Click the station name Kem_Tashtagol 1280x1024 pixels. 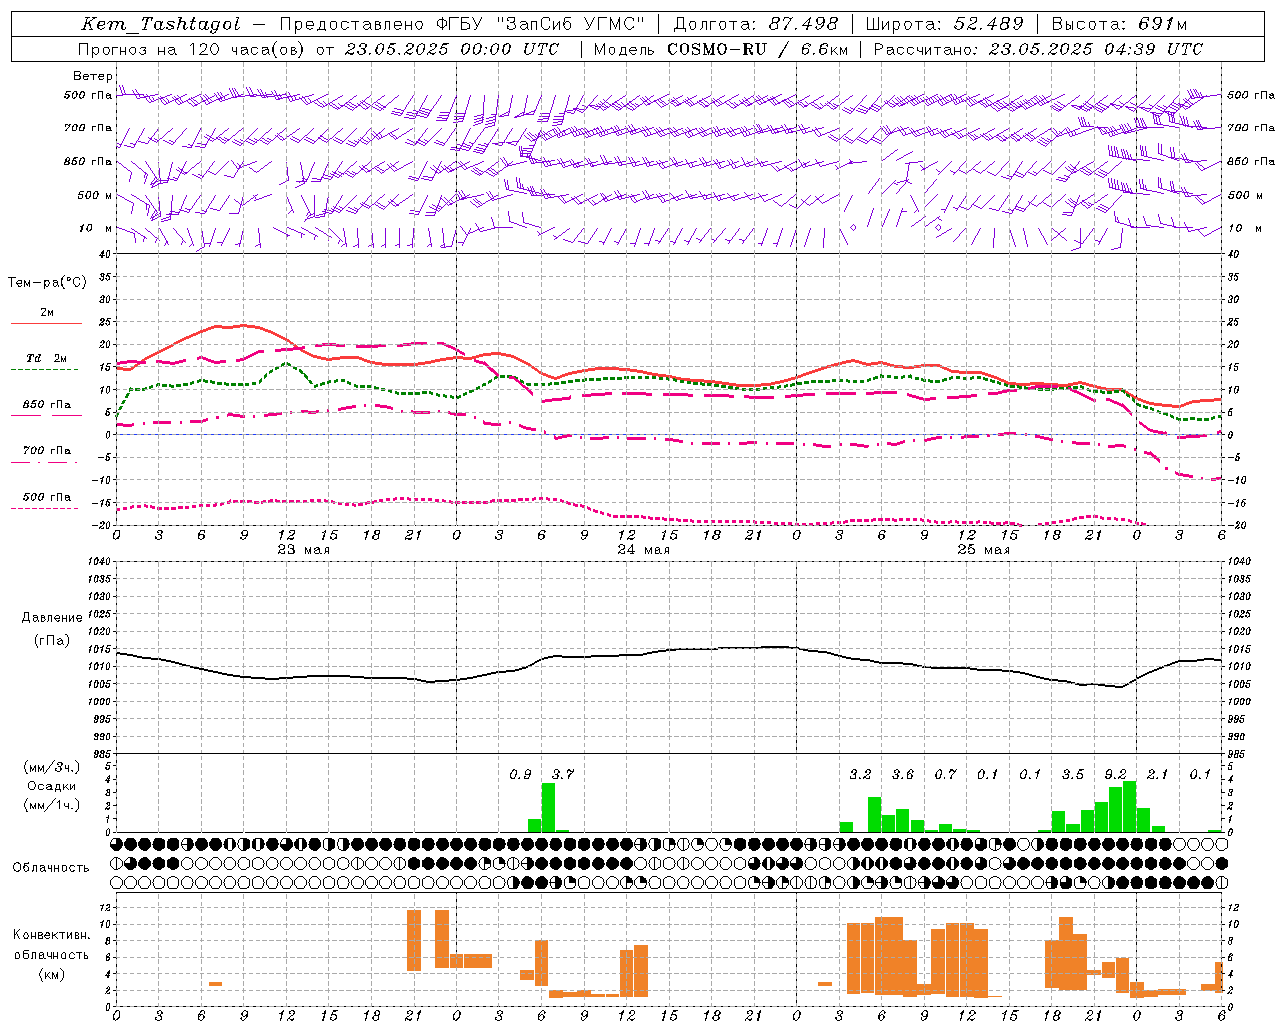[160, 24]
